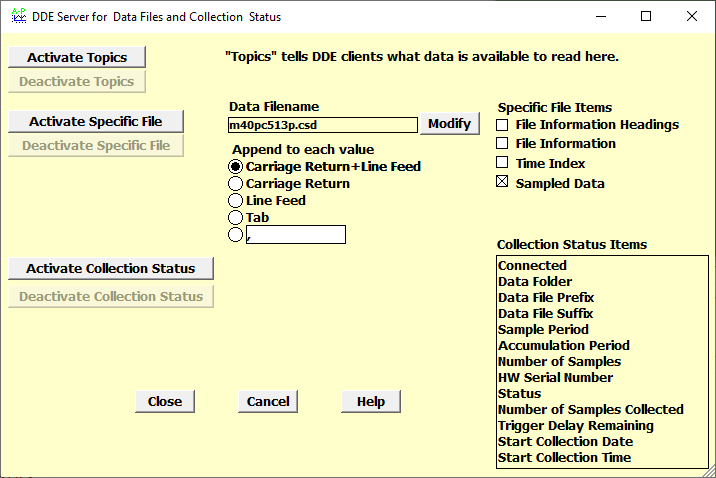This screenshot has height=478, width=716.
Task: Click the DDE Server title bar app icon
Action: pyautogui.click(x=18, y=17)
